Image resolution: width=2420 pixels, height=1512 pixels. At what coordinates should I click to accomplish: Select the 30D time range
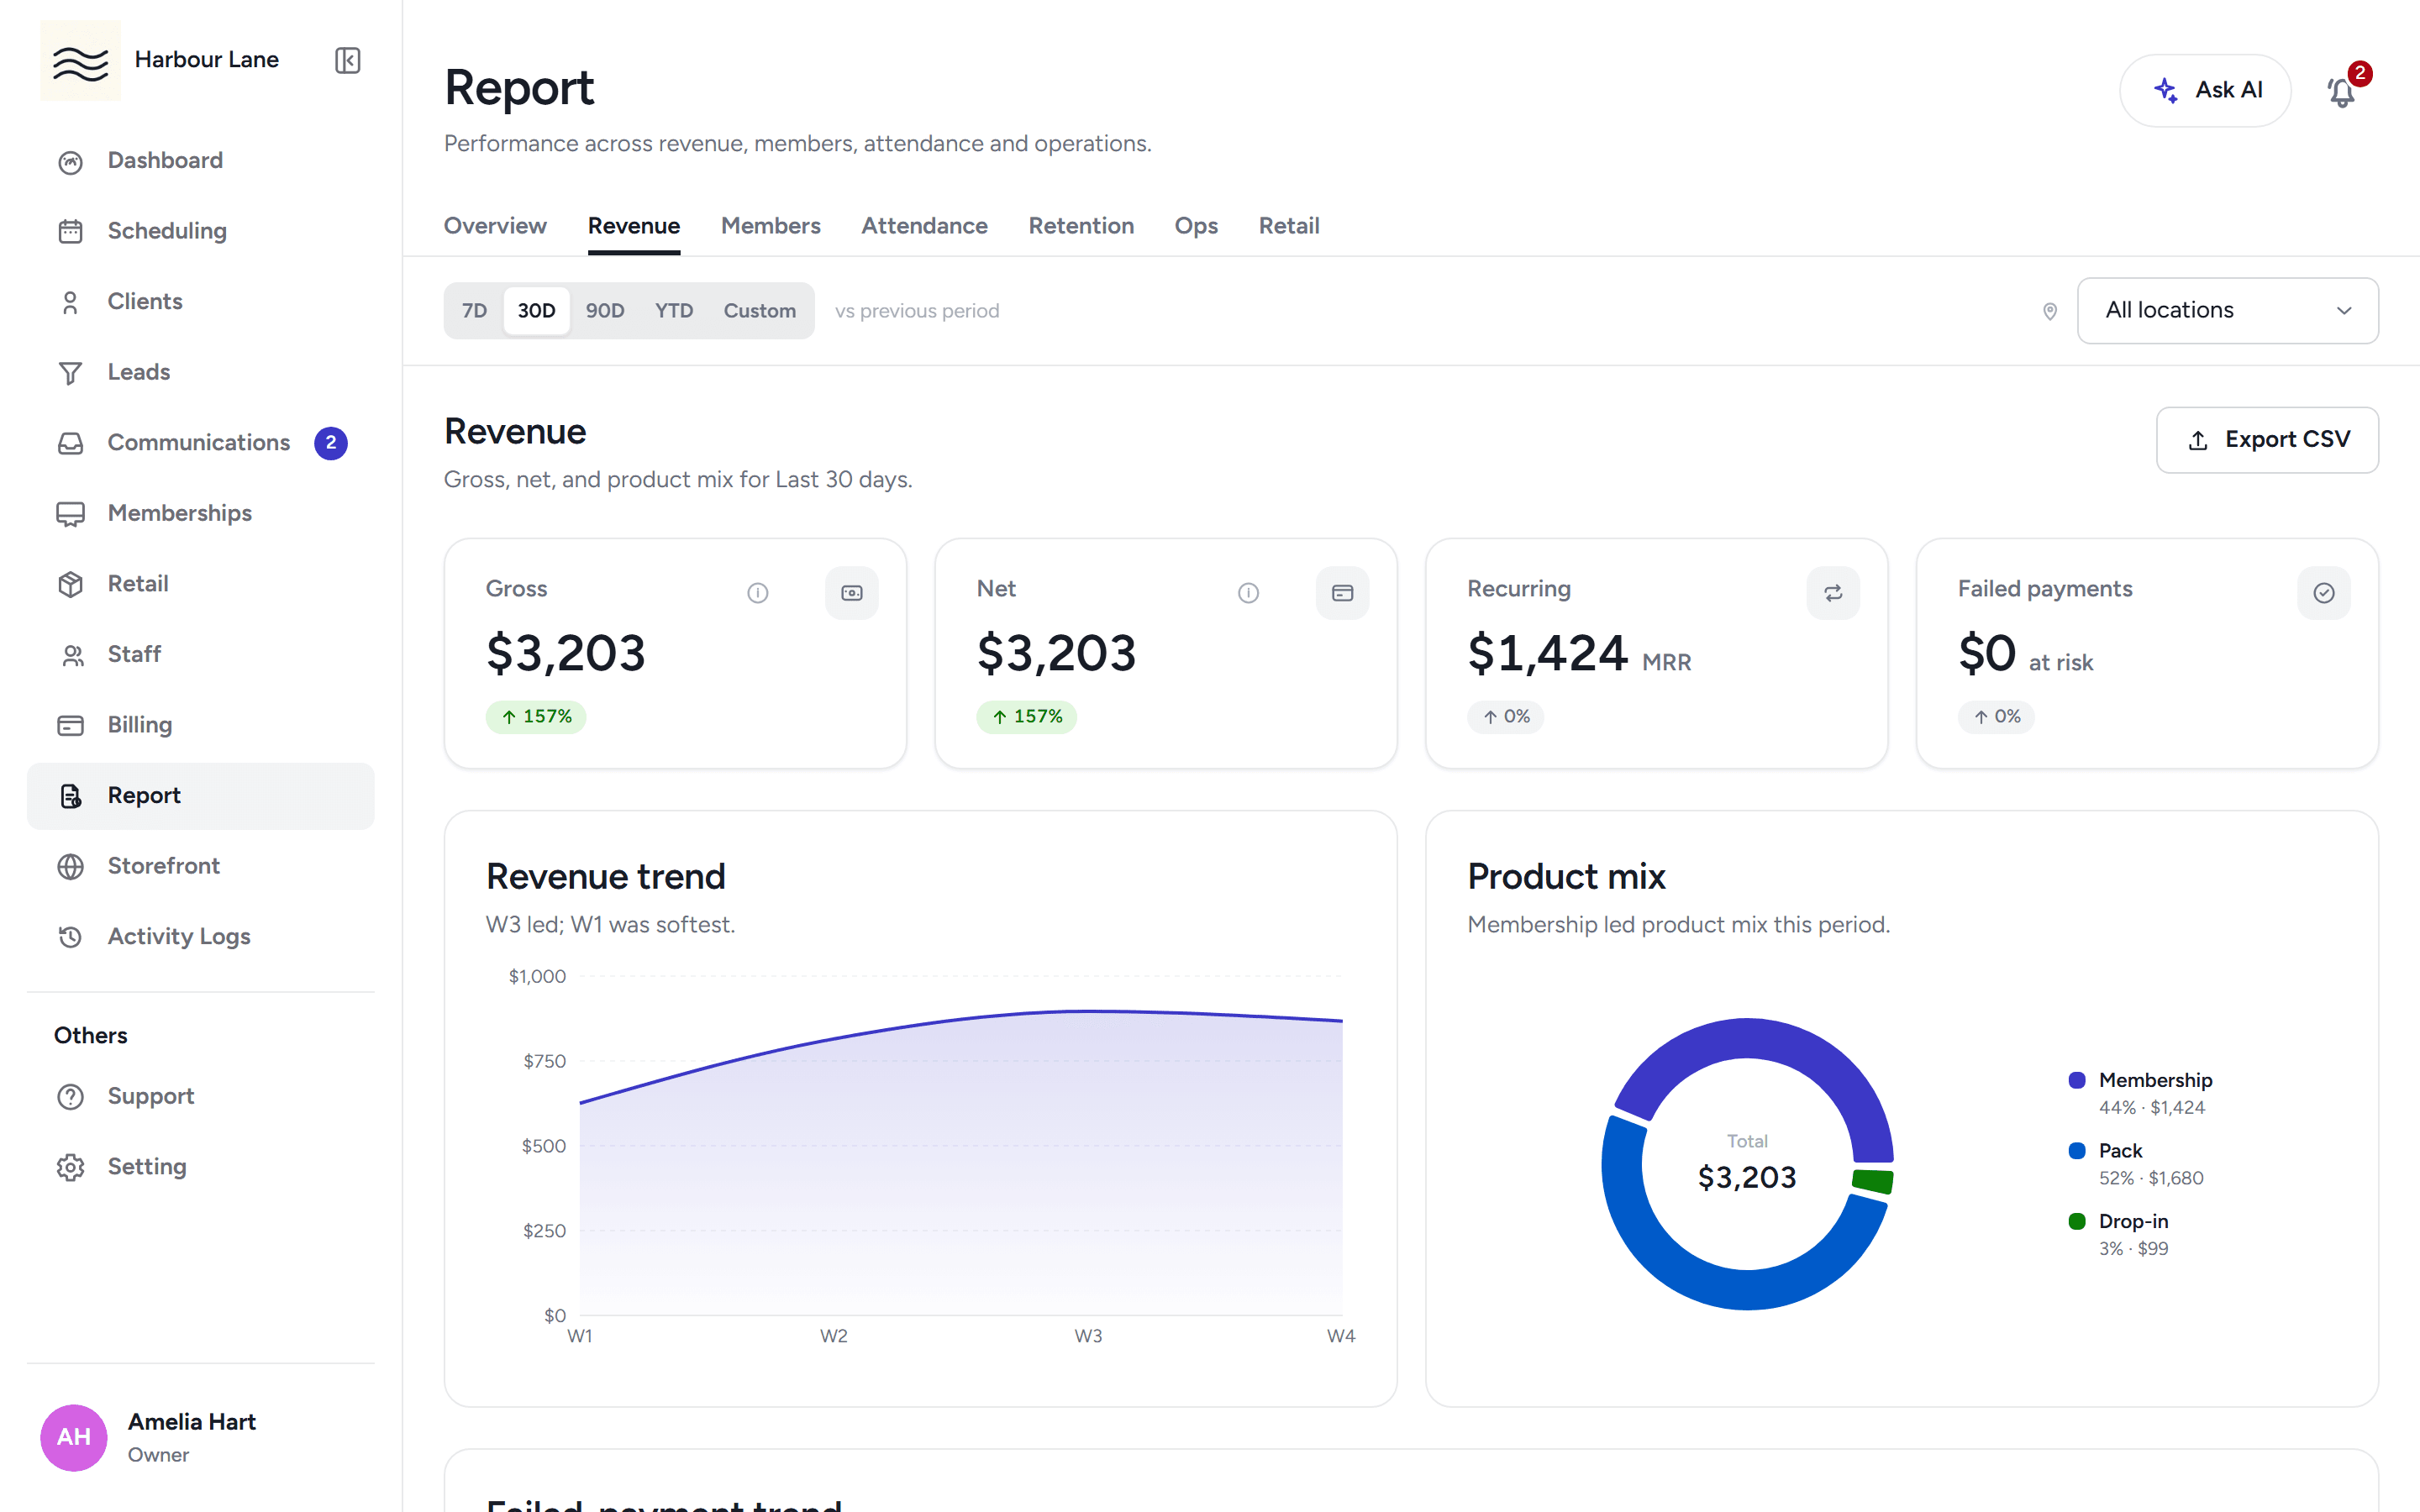pyautogui.click(x=536, y=311)
